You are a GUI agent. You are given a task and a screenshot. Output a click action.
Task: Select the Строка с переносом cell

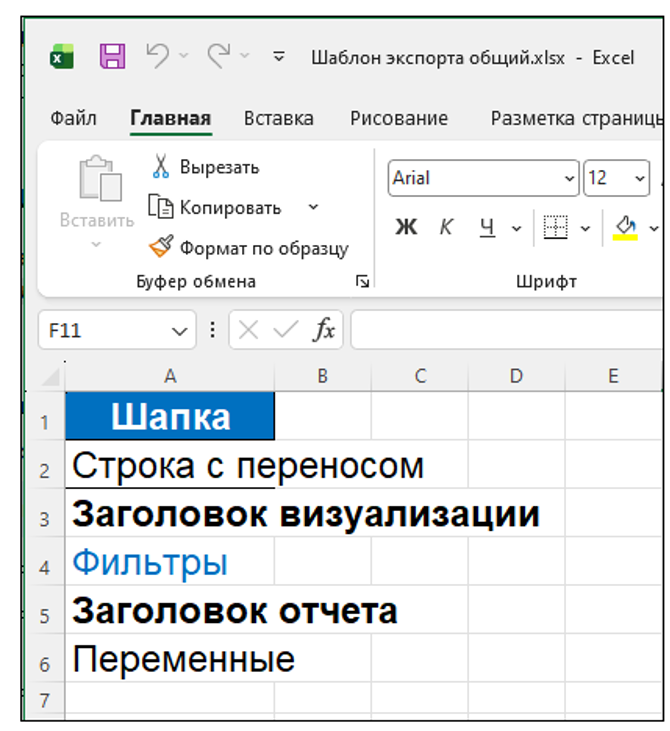[170, 465]
